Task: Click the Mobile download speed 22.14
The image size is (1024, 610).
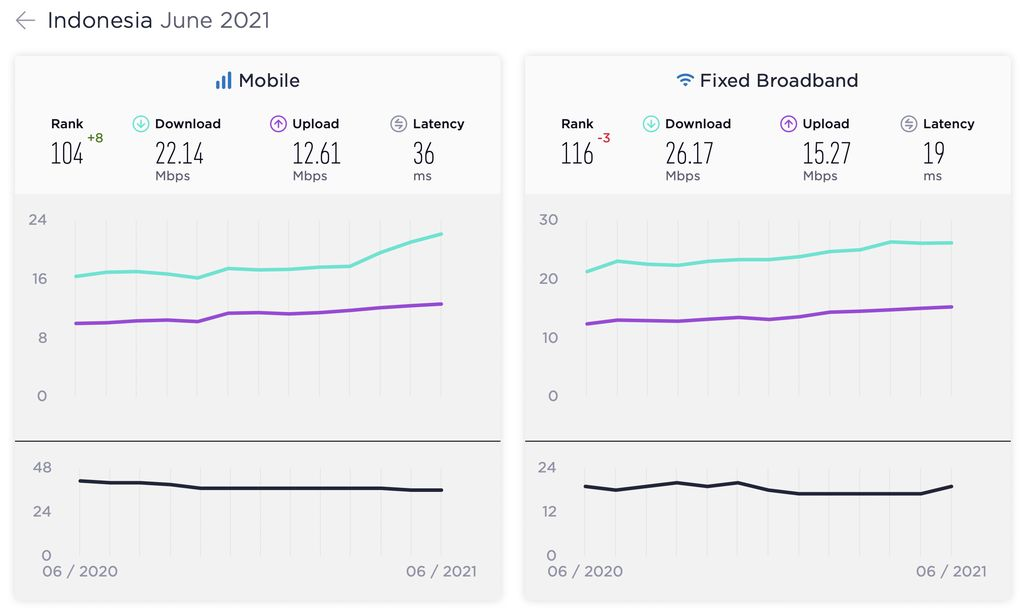Action: [x=179, y=153]
